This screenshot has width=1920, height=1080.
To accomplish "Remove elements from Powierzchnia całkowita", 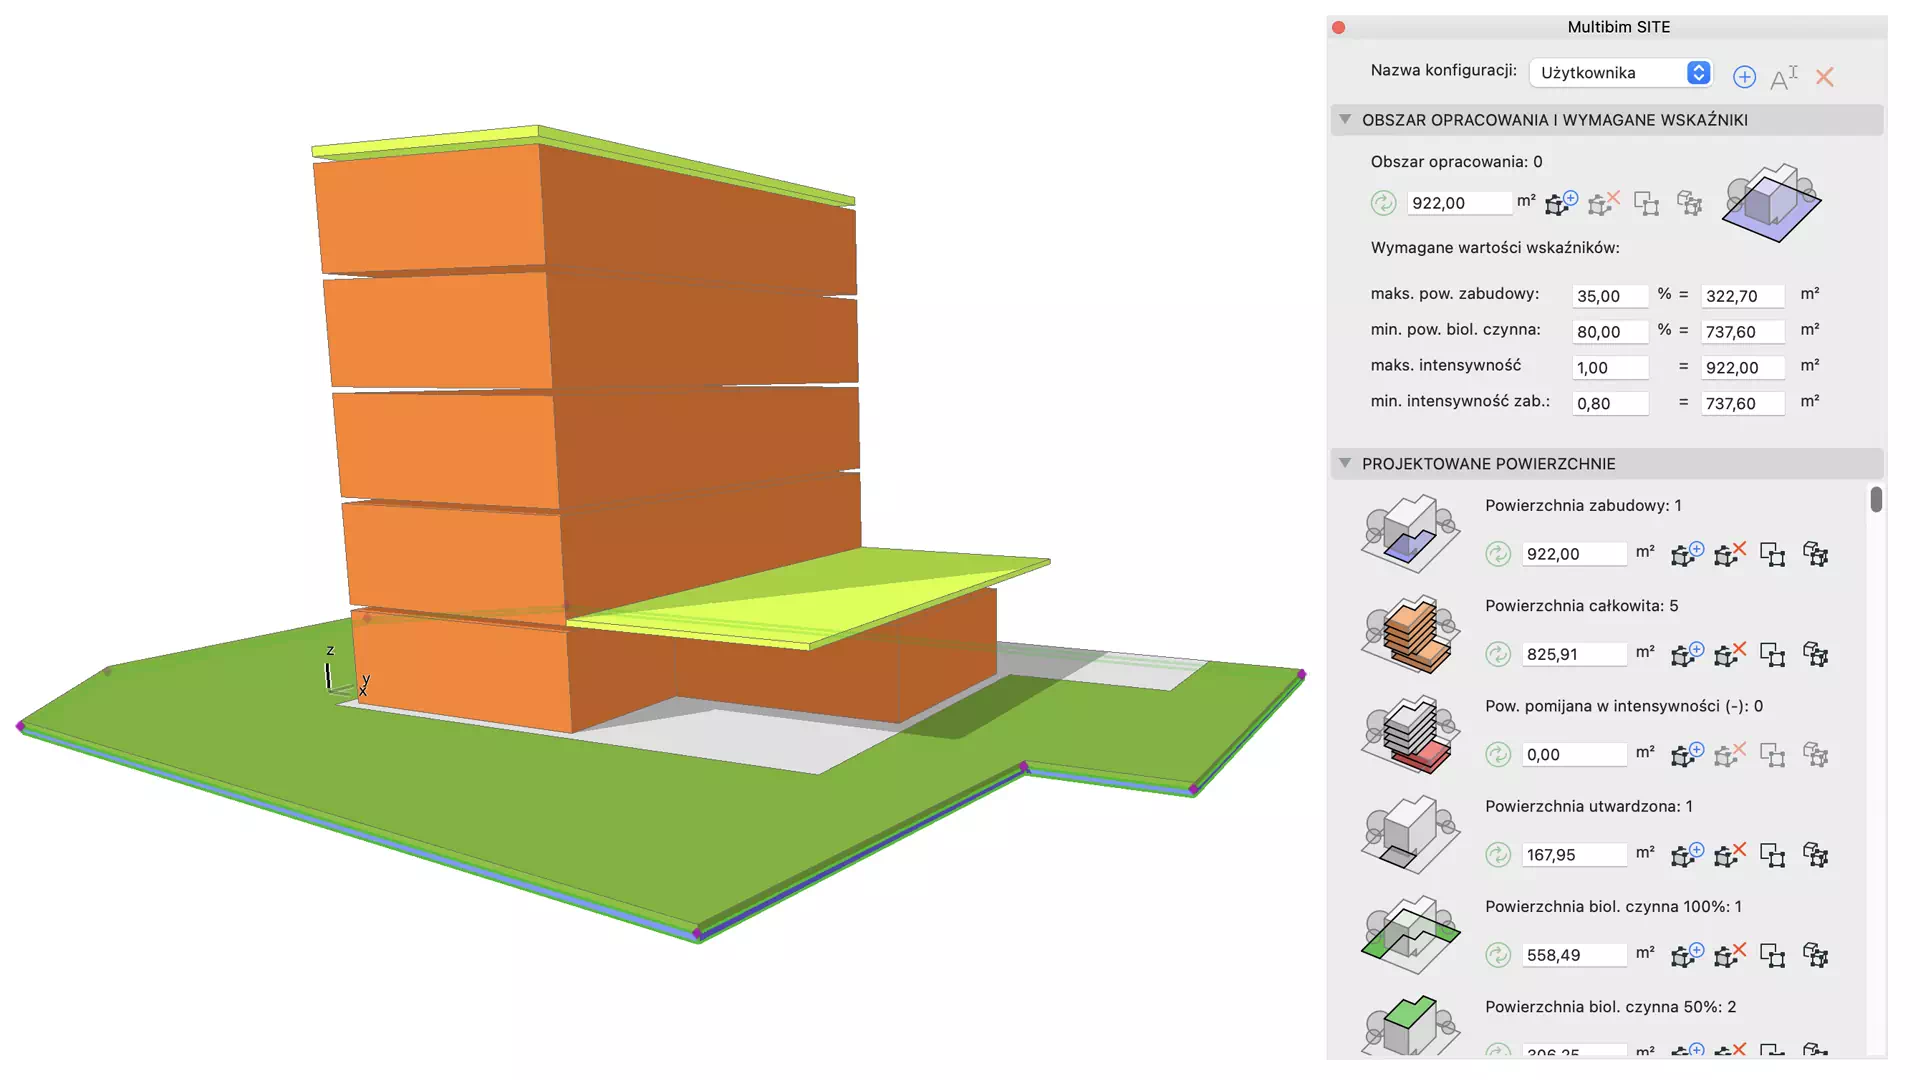I will [x=1729, y=654].
